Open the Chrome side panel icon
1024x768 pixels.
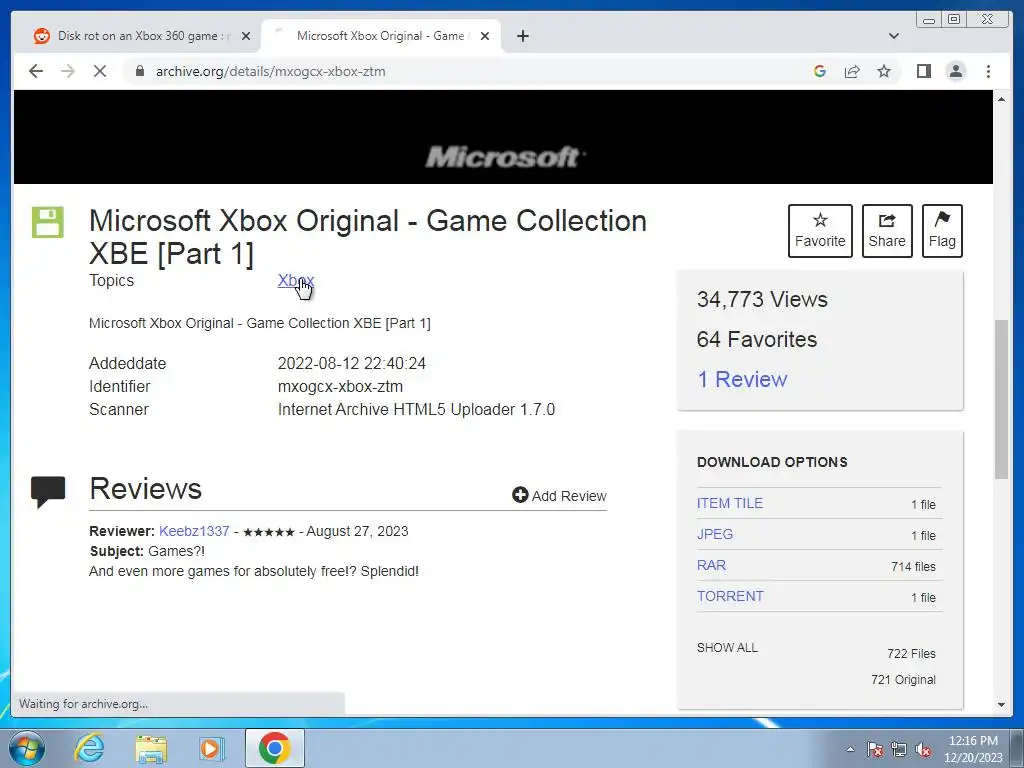[x=923, y=71]
